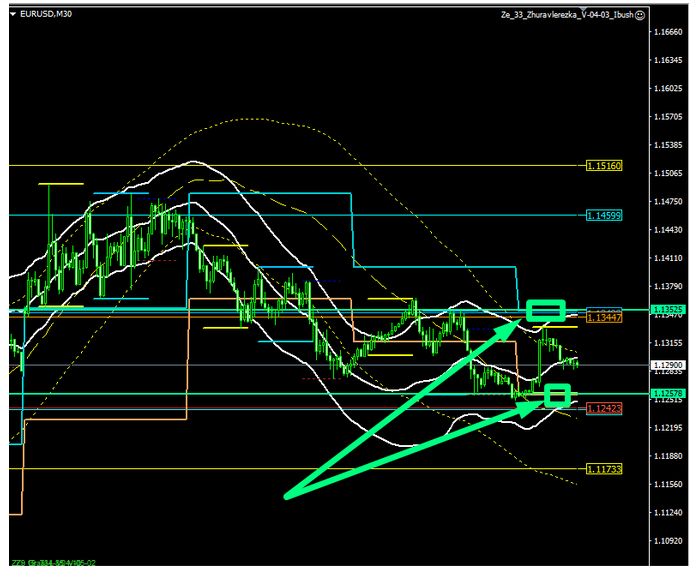The image size is (690, 574).
Task: Click the 1.16660 value on price scale
Action: coord(668,32)
